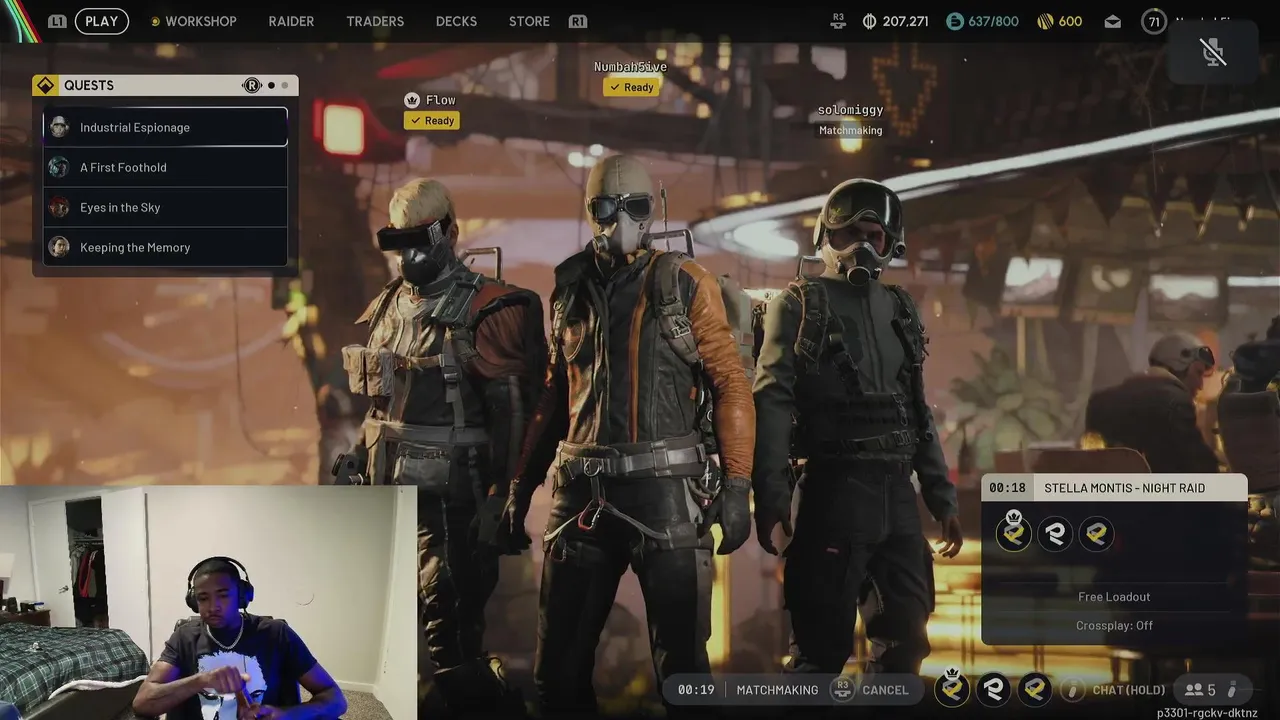This screenshot has width=1280, height=720.
Task: Click the stick icon beside Chat (Hold)
Action: [x=1073, y=690]
